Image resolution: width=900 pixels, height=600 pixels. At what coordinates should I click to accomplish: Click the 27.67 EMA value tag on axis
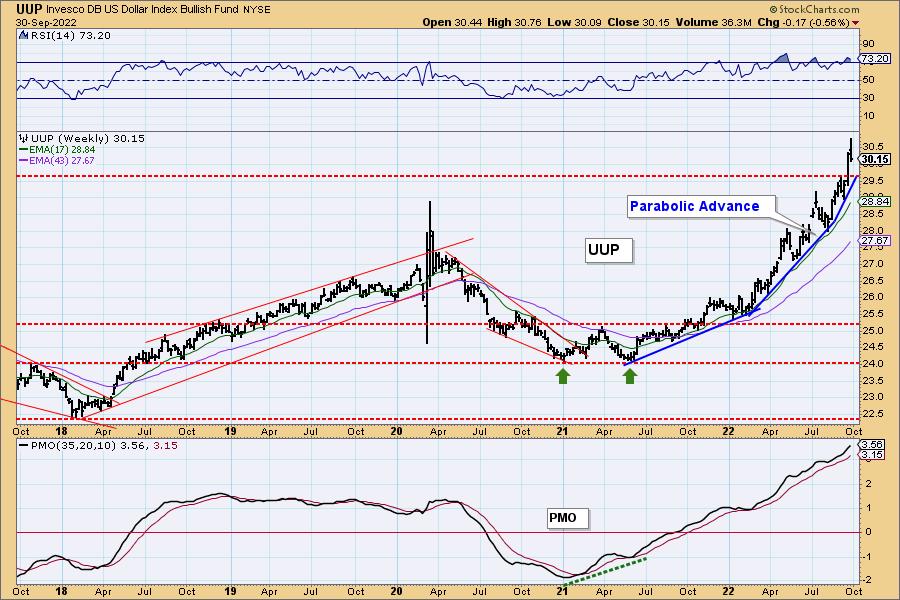click(x=876, y=241)
